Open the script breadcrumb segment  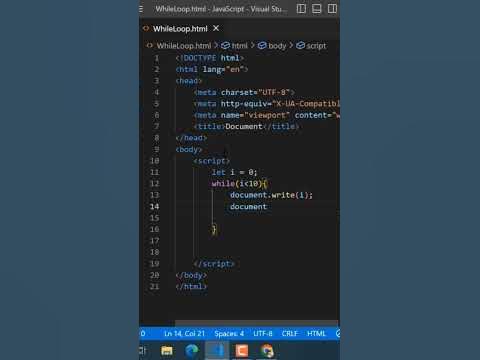click(x=316, y=46)
